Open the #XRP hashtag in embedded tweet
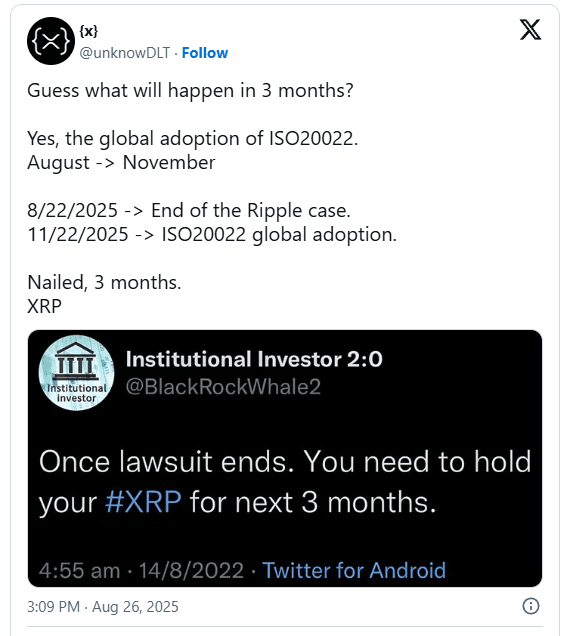The image size is (572, 636). point(143,502)
